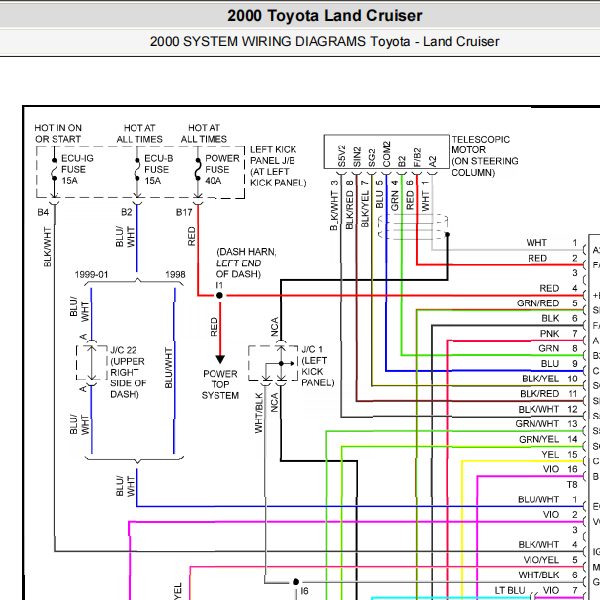This screenshot has height=600, width=600.
Task: Click the 'LEFT KICK PANEL J/B' description
Action: 278,166
